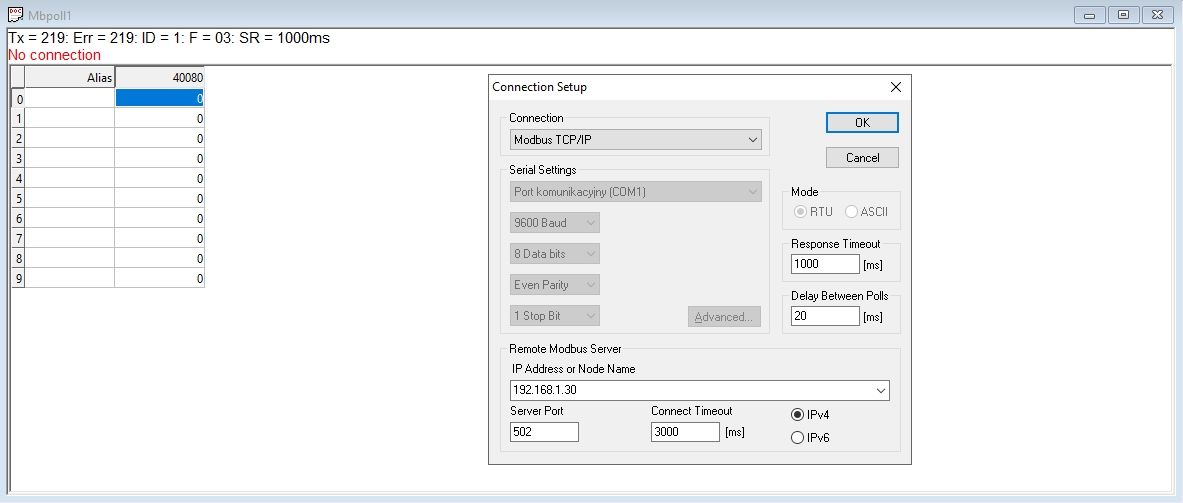The image size is (1183, 503).
Task: Click the Alias cell of row 2
Action: pos(69,138)
